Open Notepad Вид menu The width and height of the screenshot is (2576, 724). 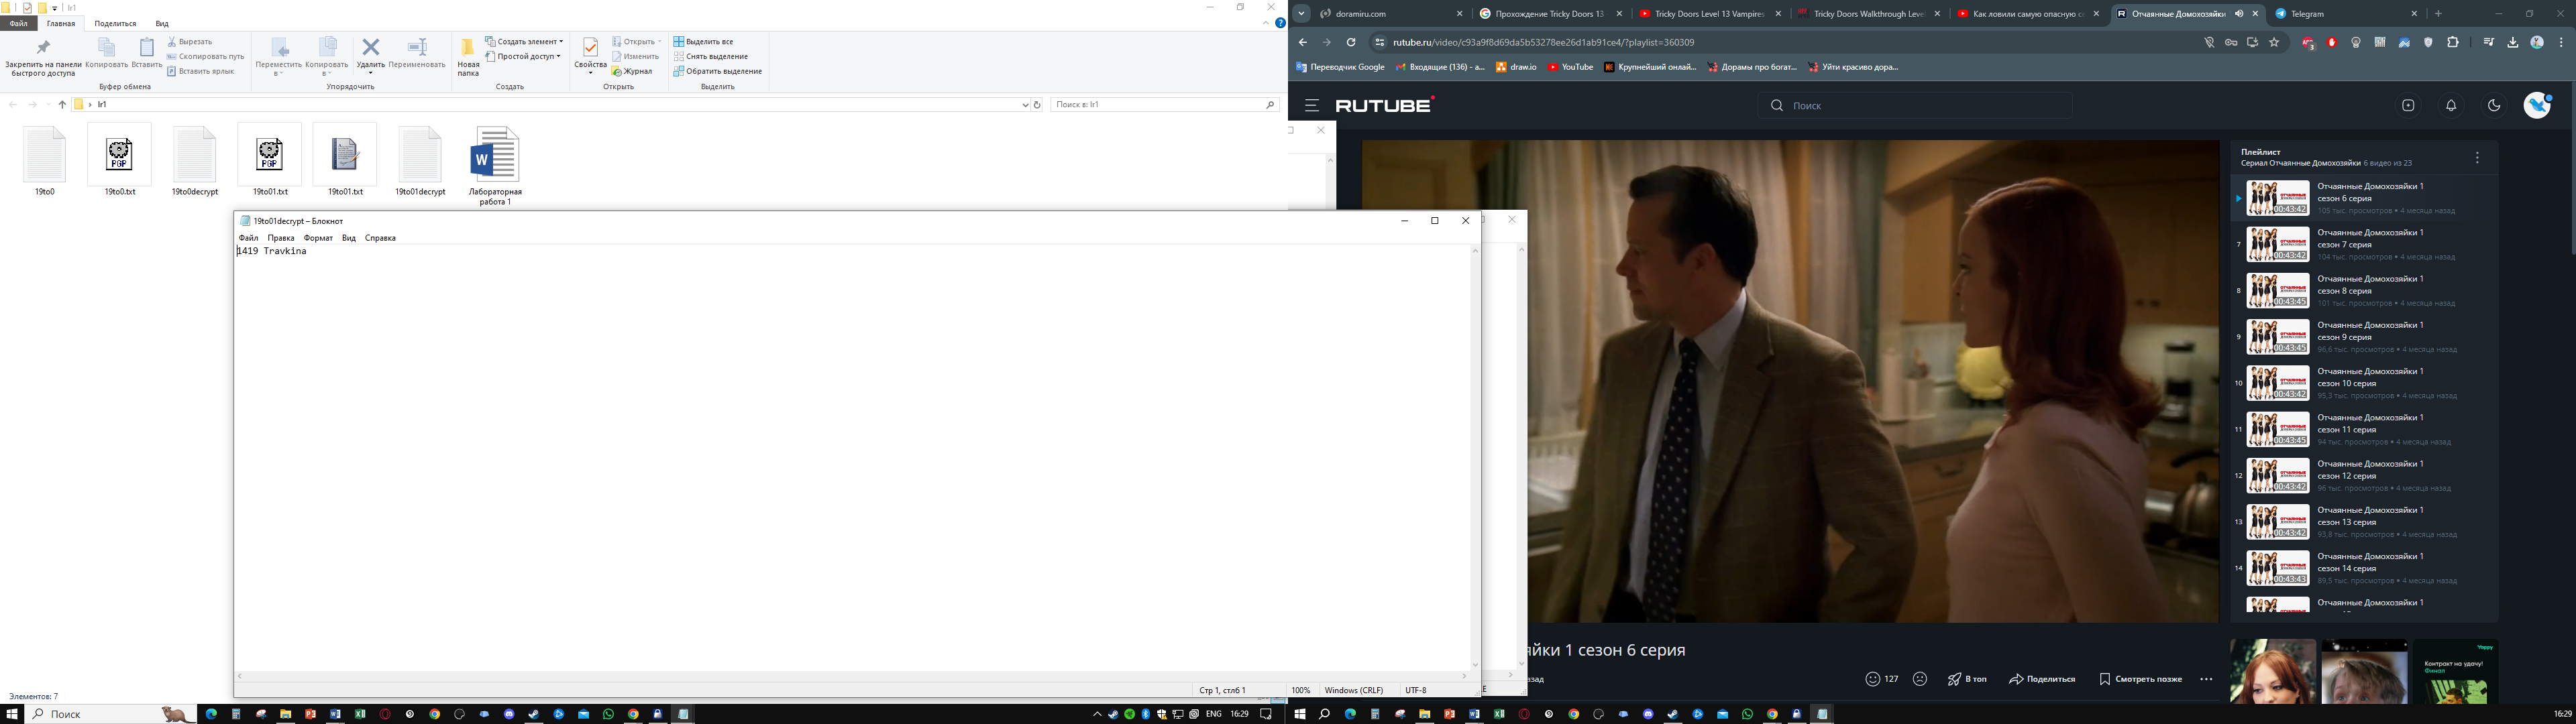pyautogui.click(x=349, y=238)
